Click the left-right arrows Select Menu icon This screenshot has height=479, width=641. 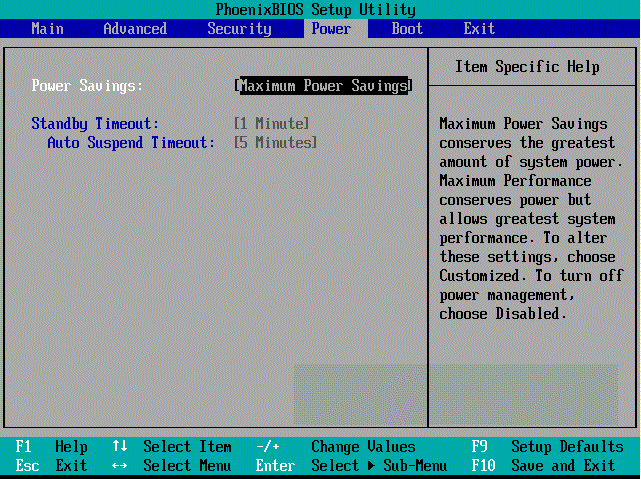[x=119, y=466]
